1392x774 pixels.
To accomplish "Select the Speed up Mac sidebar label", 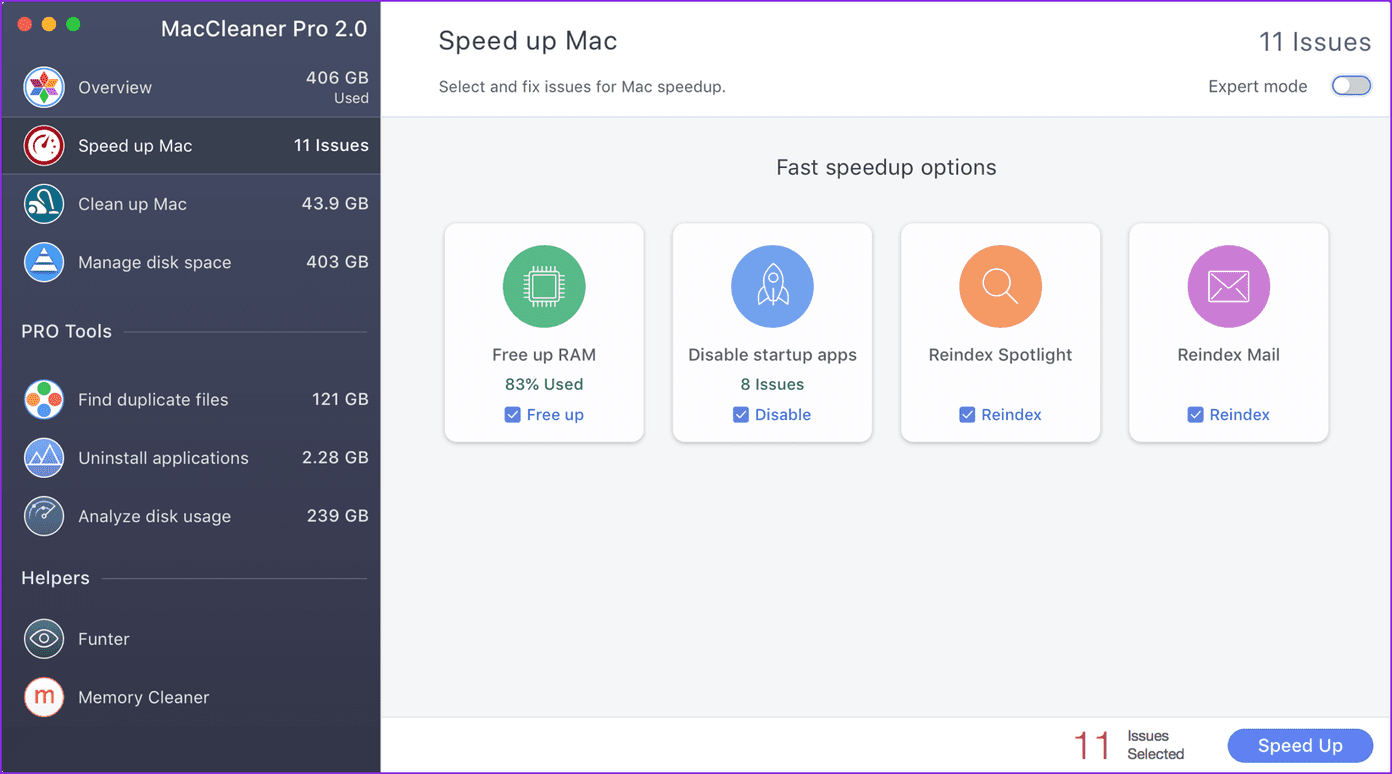I will click(135, 146).
